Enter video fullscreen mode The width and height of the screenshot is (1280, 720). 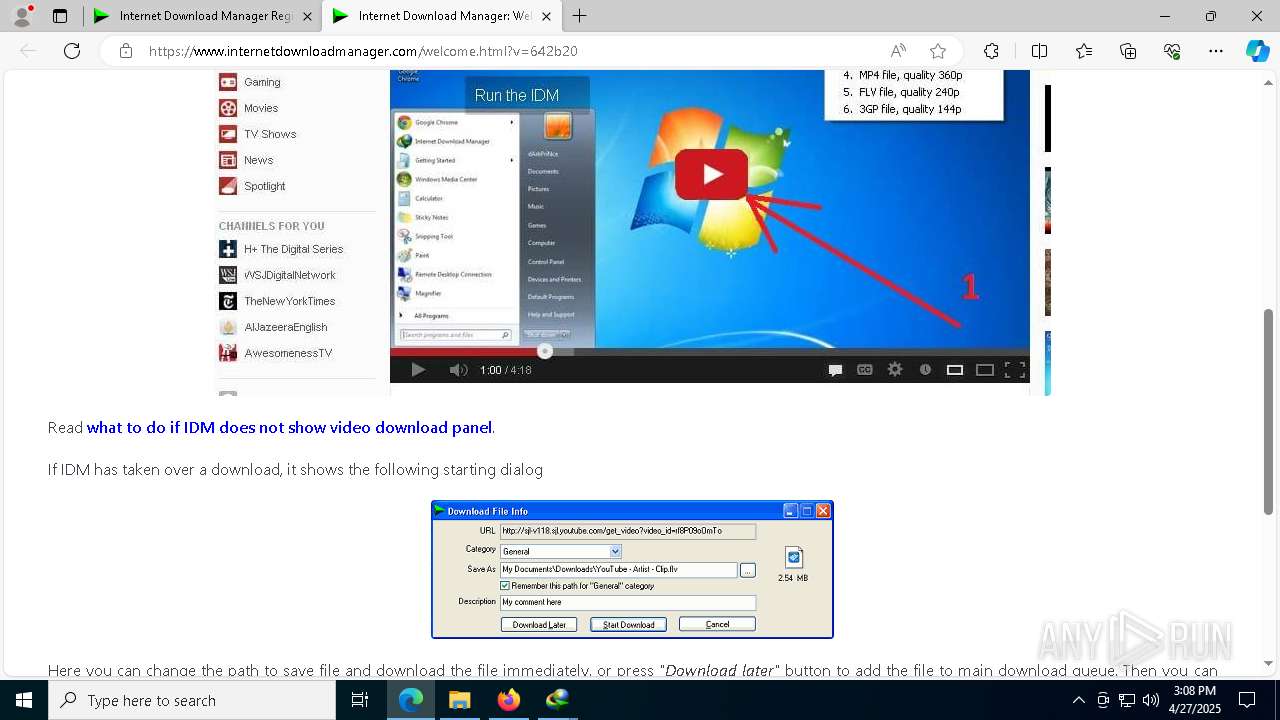point(1015,370)
